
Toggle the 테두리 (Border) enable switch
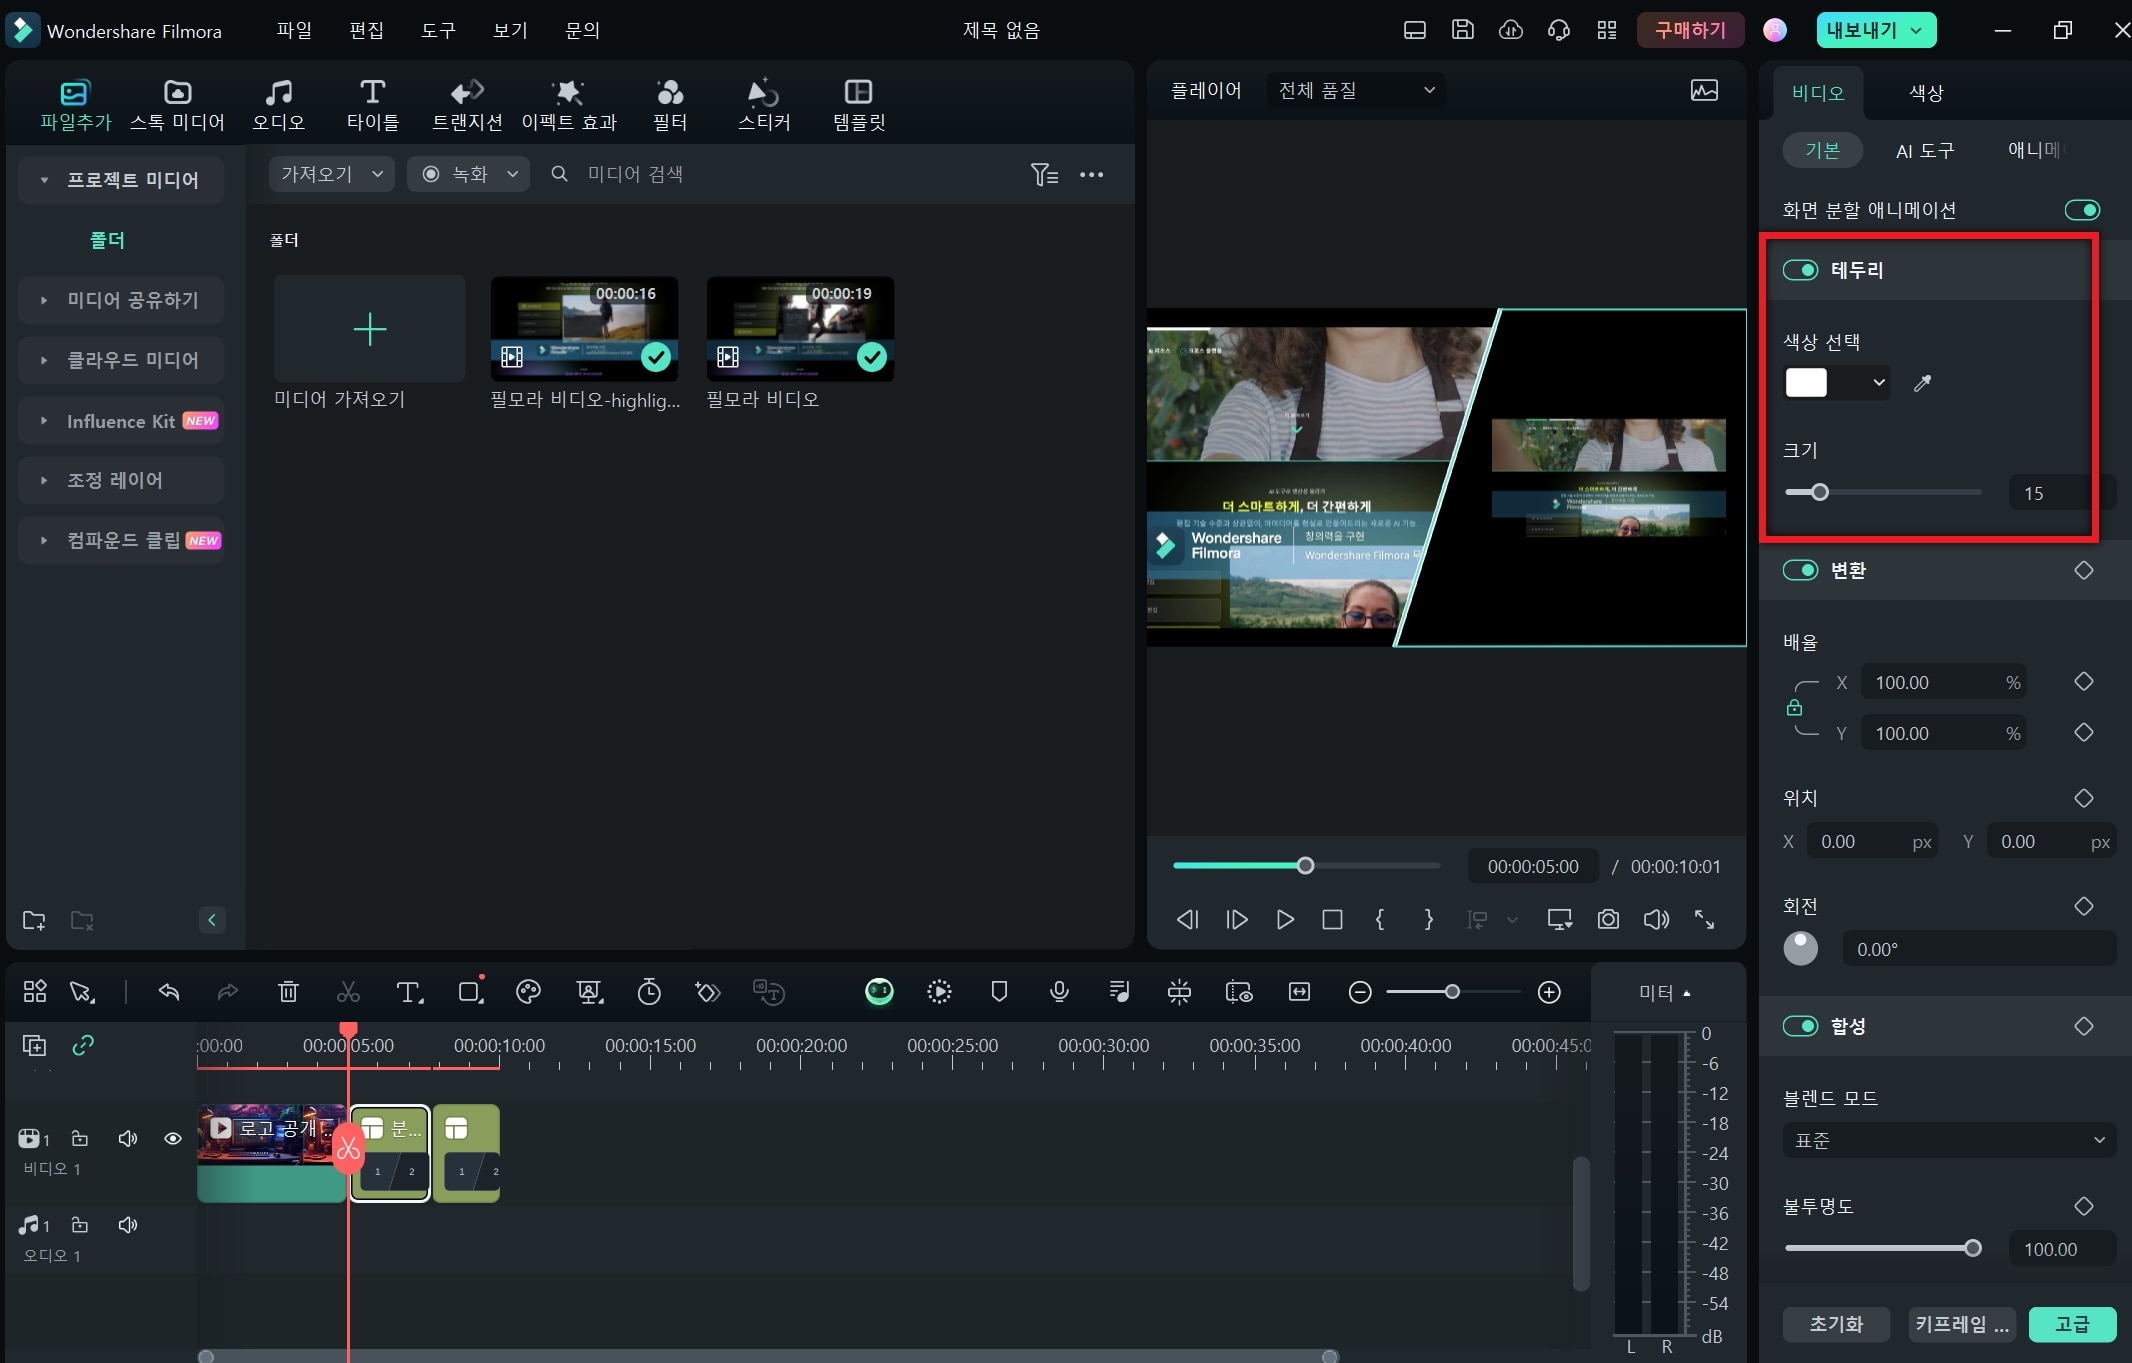1801,269
